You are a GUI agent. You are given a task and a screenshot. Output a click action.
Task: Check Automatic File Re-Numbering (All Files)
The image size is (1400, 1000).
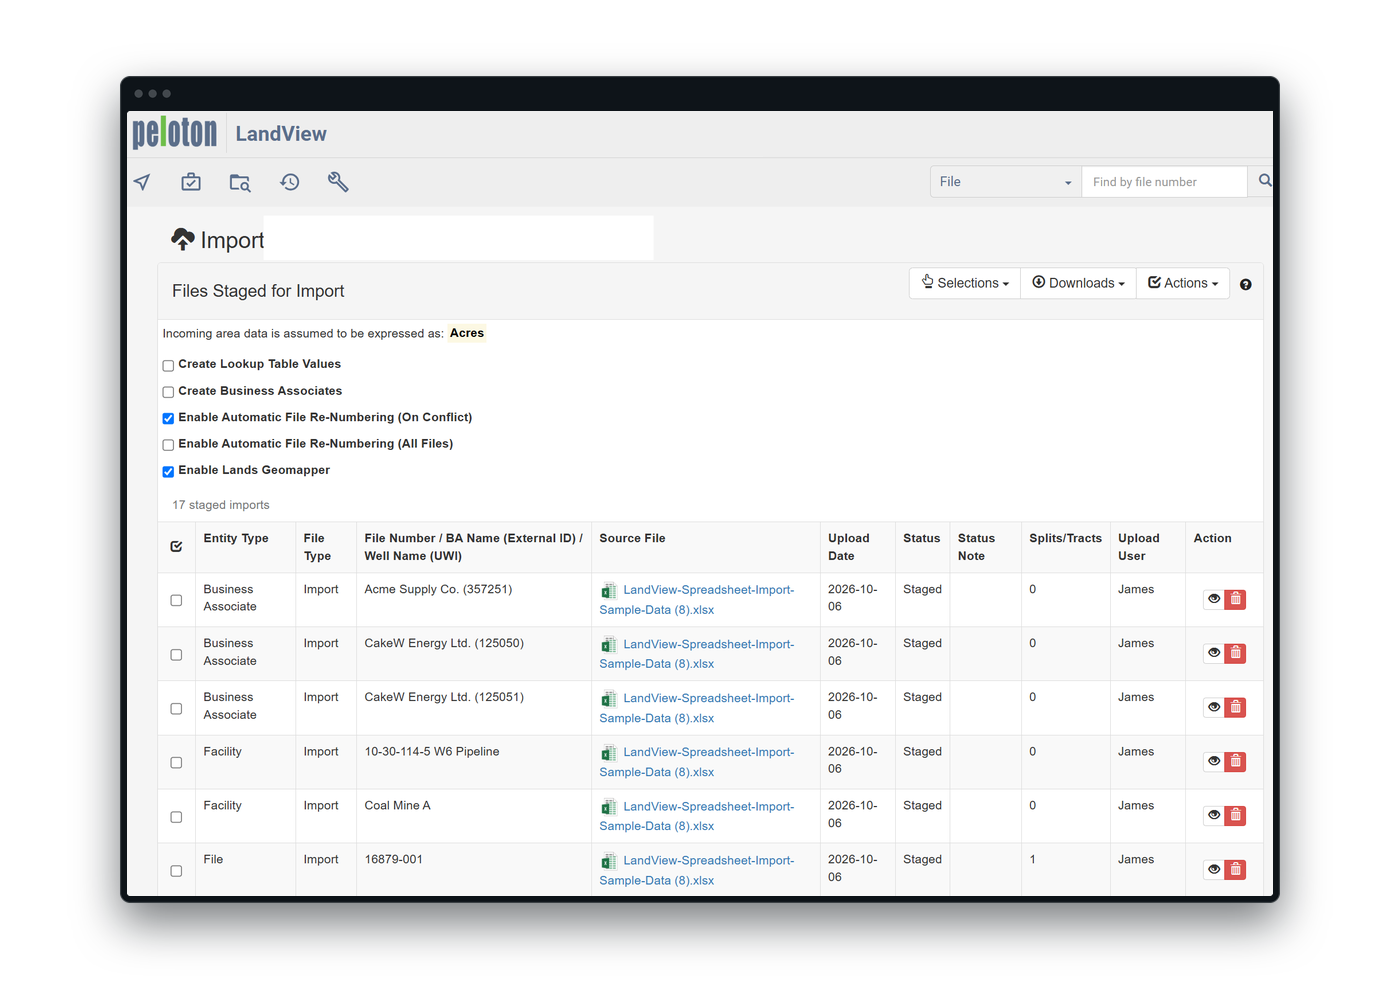point(168,445)
